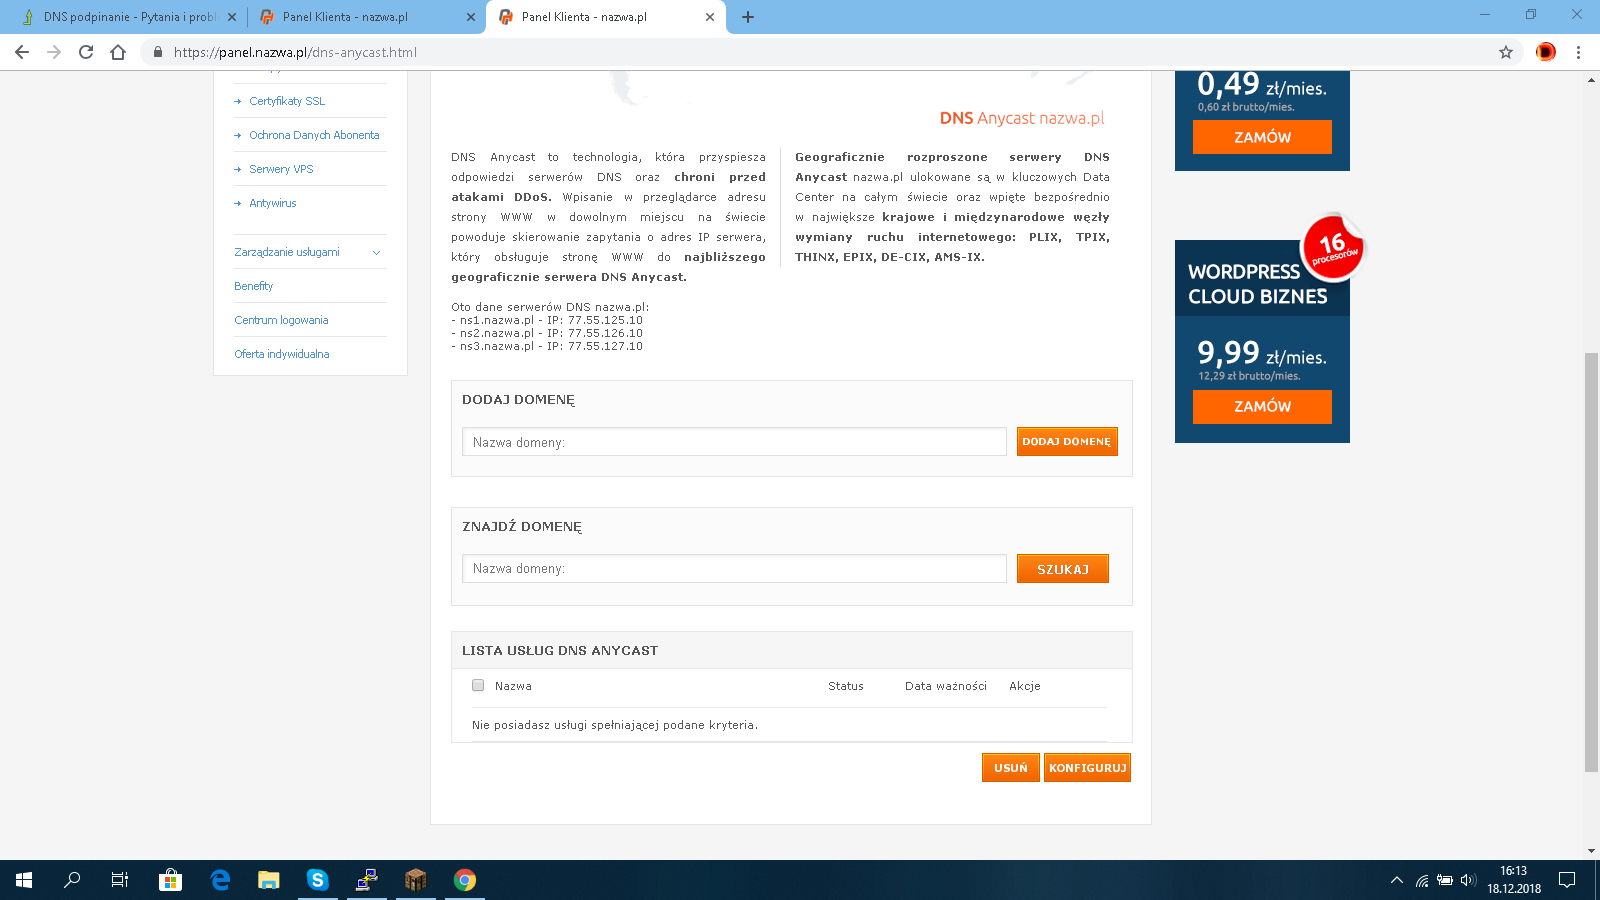
Task: Open the Certyfikaty SSL sidebar link
Action: [287, 101]
